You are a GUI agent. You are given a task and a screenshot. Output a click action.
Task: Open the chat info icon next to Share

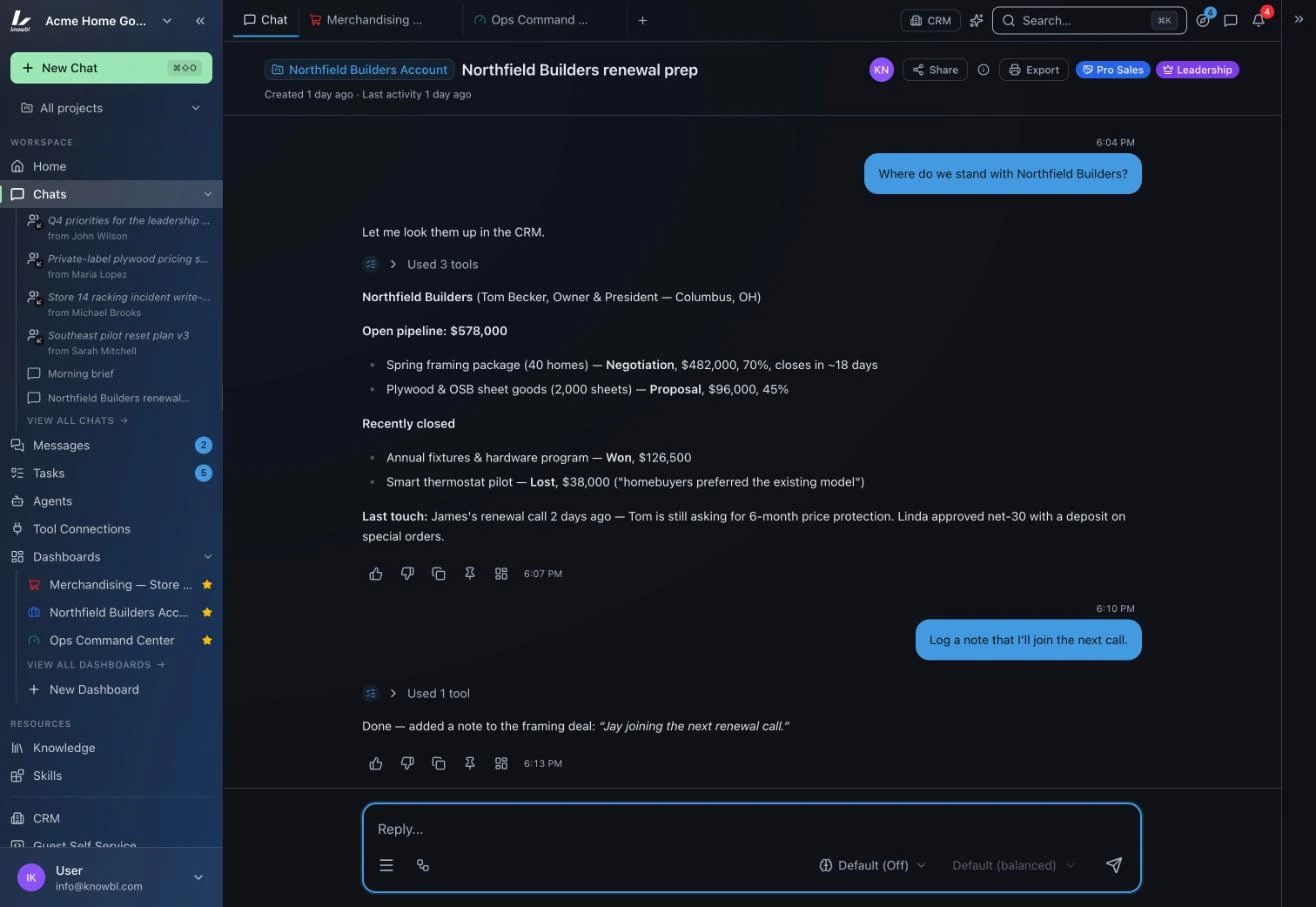click(983, 70)
